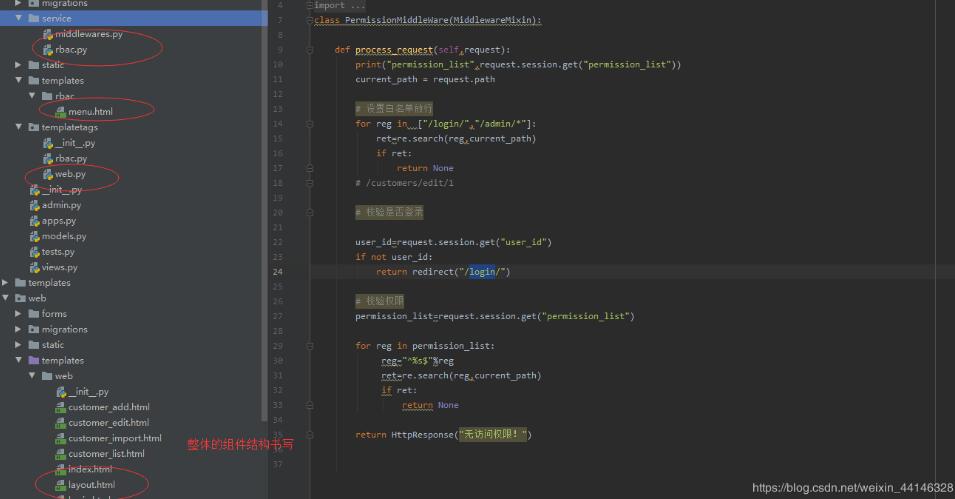Select customer_add.html template icon

tap(61, 407)
